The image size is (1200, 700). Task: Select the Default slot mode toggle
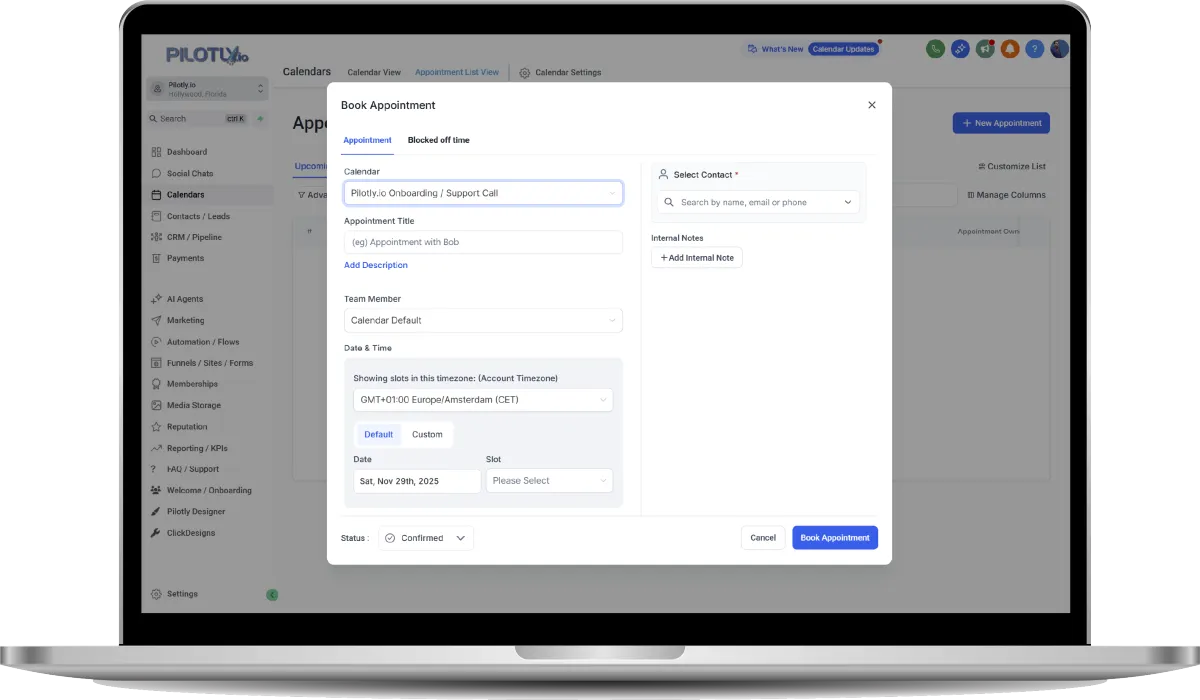click(x=379, y=434)
